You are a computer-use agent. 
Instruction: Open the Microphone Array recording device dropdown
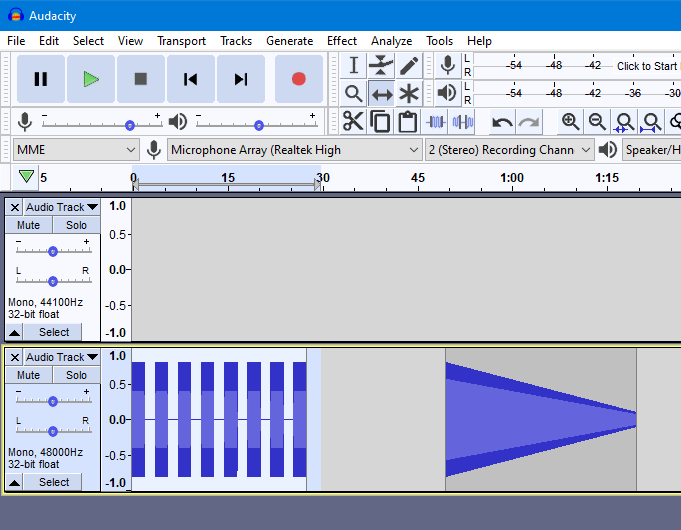(x=294, y=150)
